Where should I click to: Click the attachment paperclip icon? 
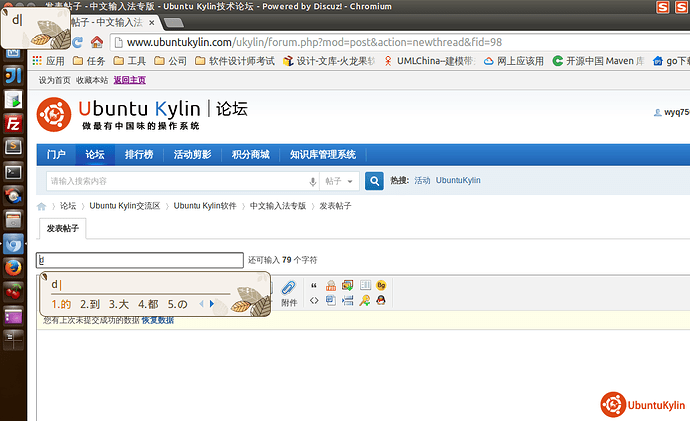pos(289,288)
